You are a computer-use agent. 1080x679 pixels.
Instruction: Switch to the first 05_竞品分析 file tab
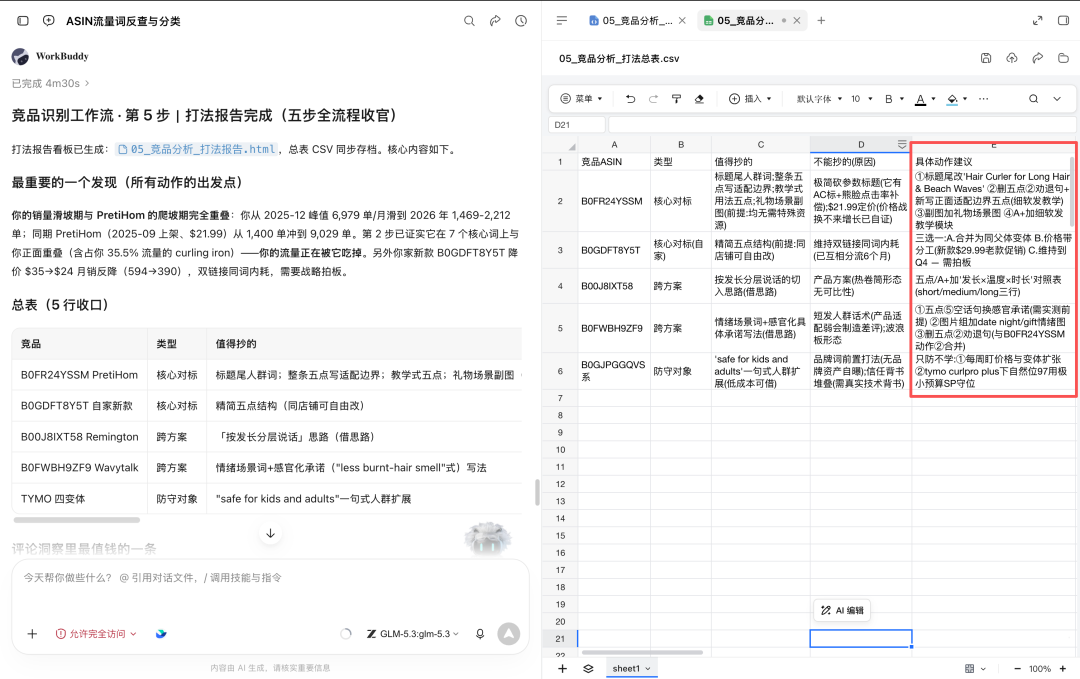click(631, 21)
